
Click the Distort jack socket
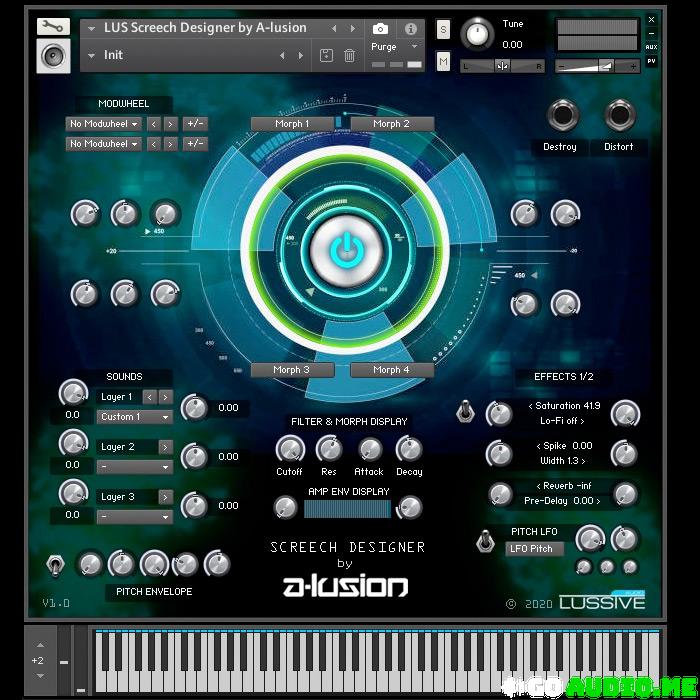pos(620,115)
